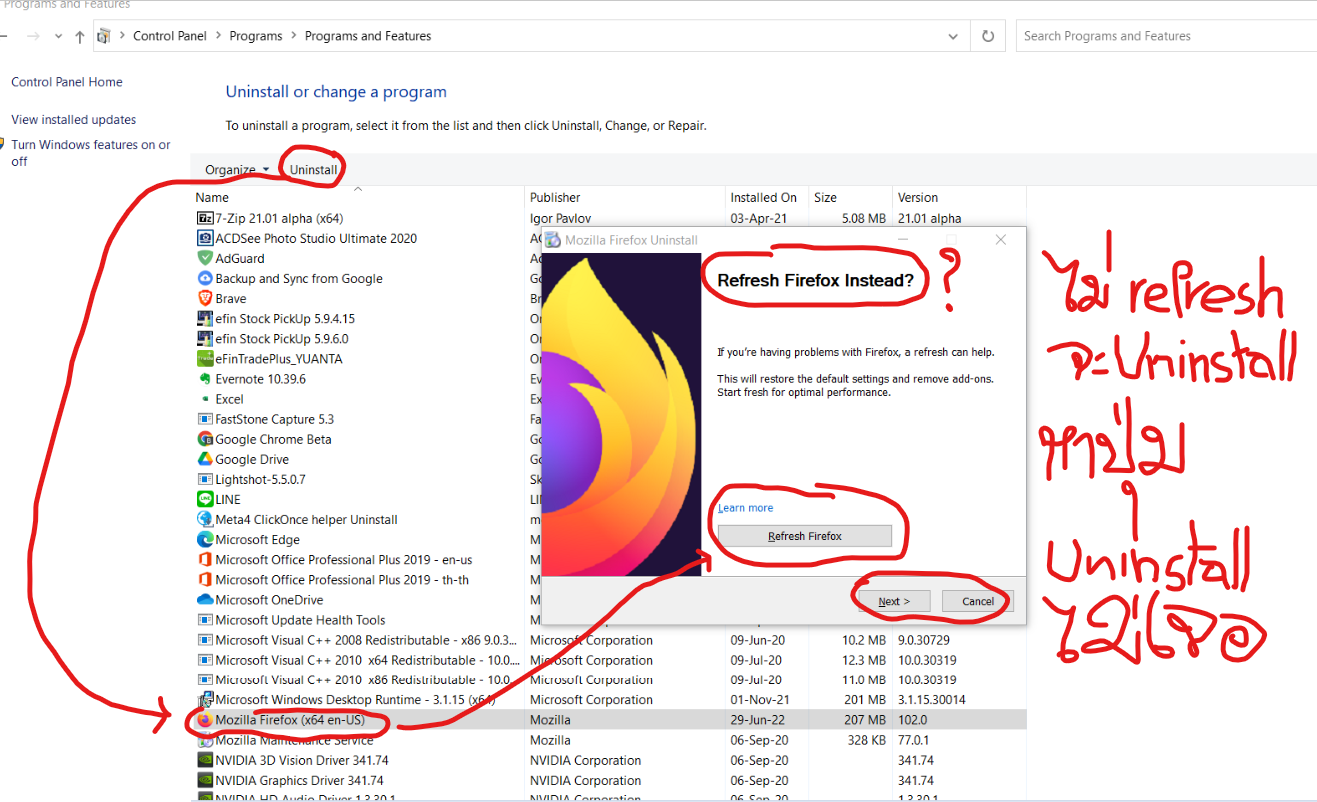The height and width of the screenshot is (802, 1317).
Task: Cancel the Firefox Uninstall dialog
Action: [x=978, y=601]
